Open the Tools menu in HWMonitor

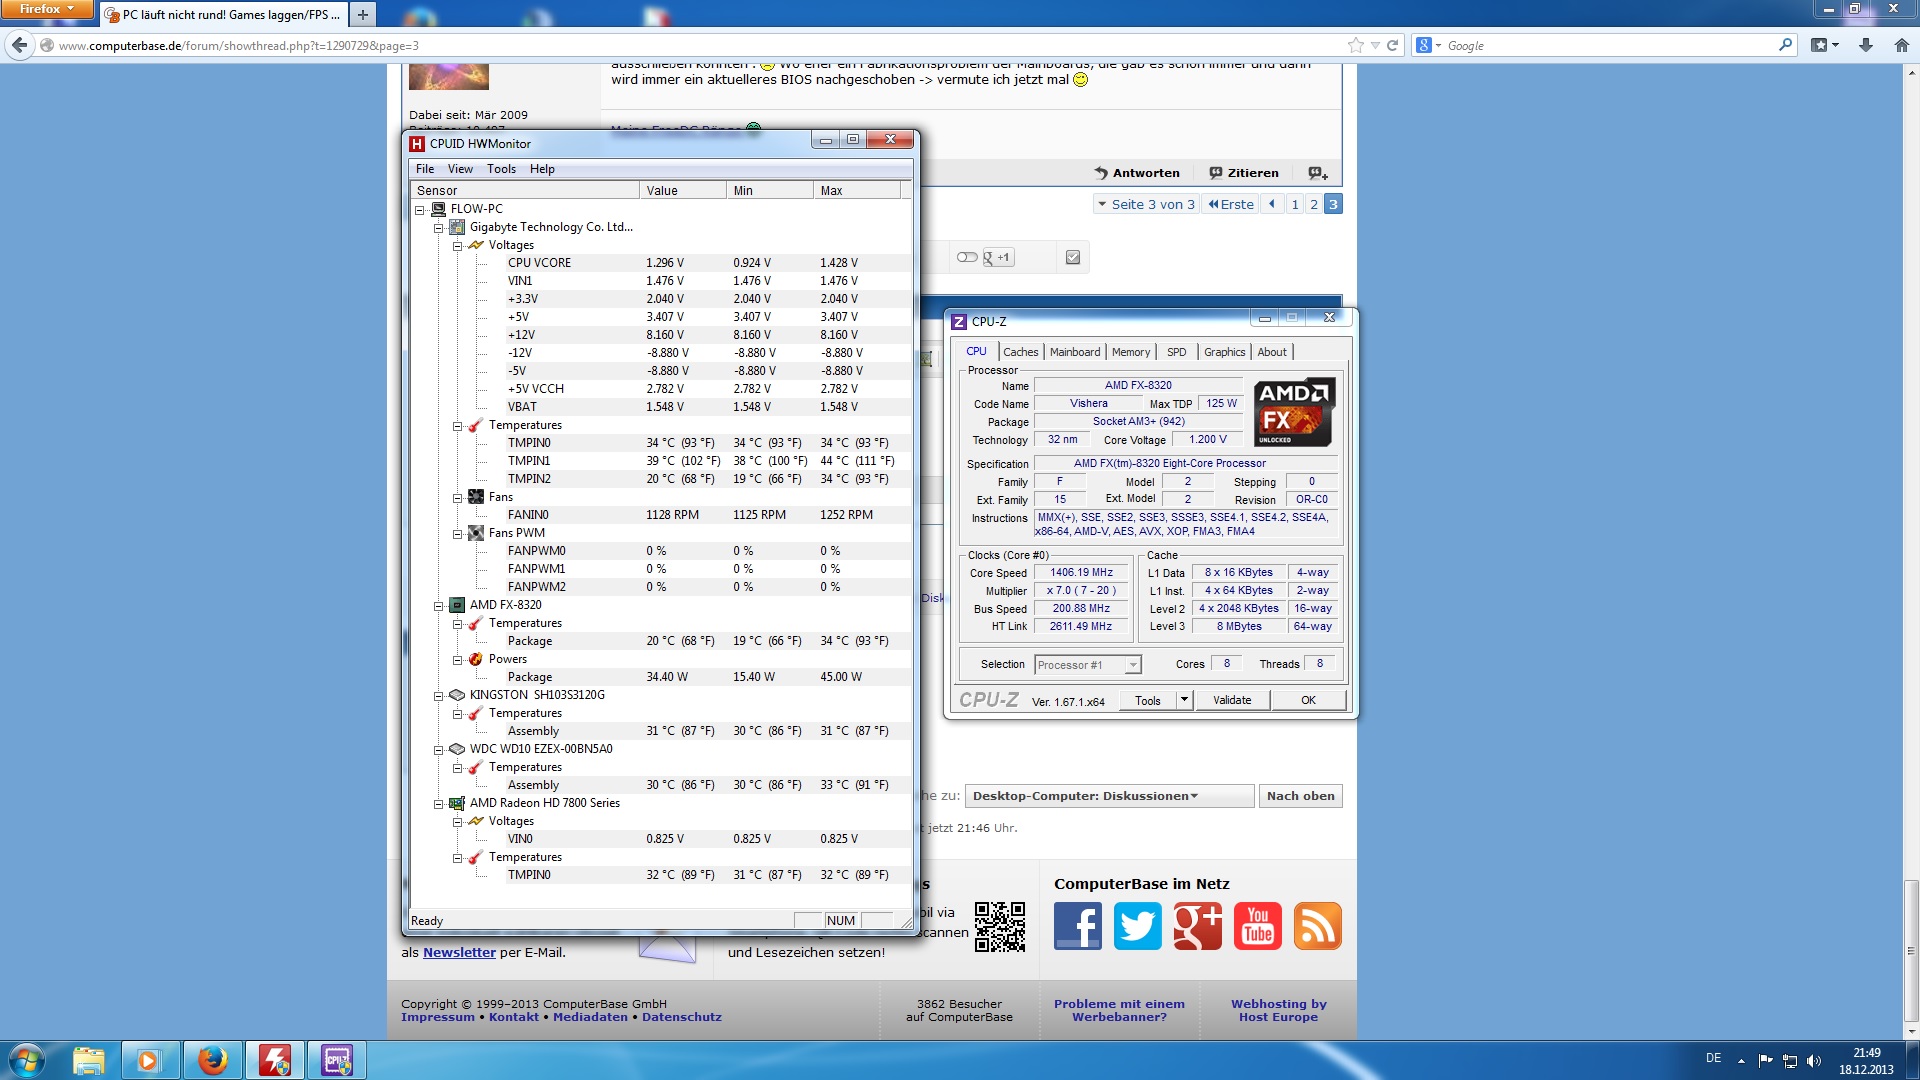coord(501,169)
